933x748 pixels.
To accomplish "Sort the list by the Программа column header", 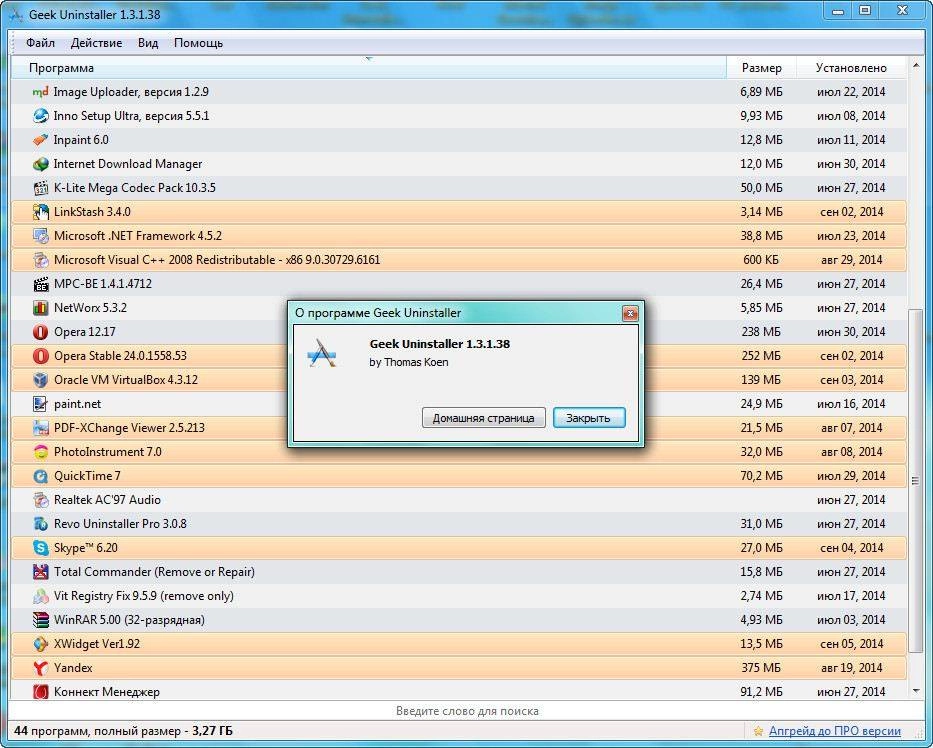I will click(x=369, y=68).
